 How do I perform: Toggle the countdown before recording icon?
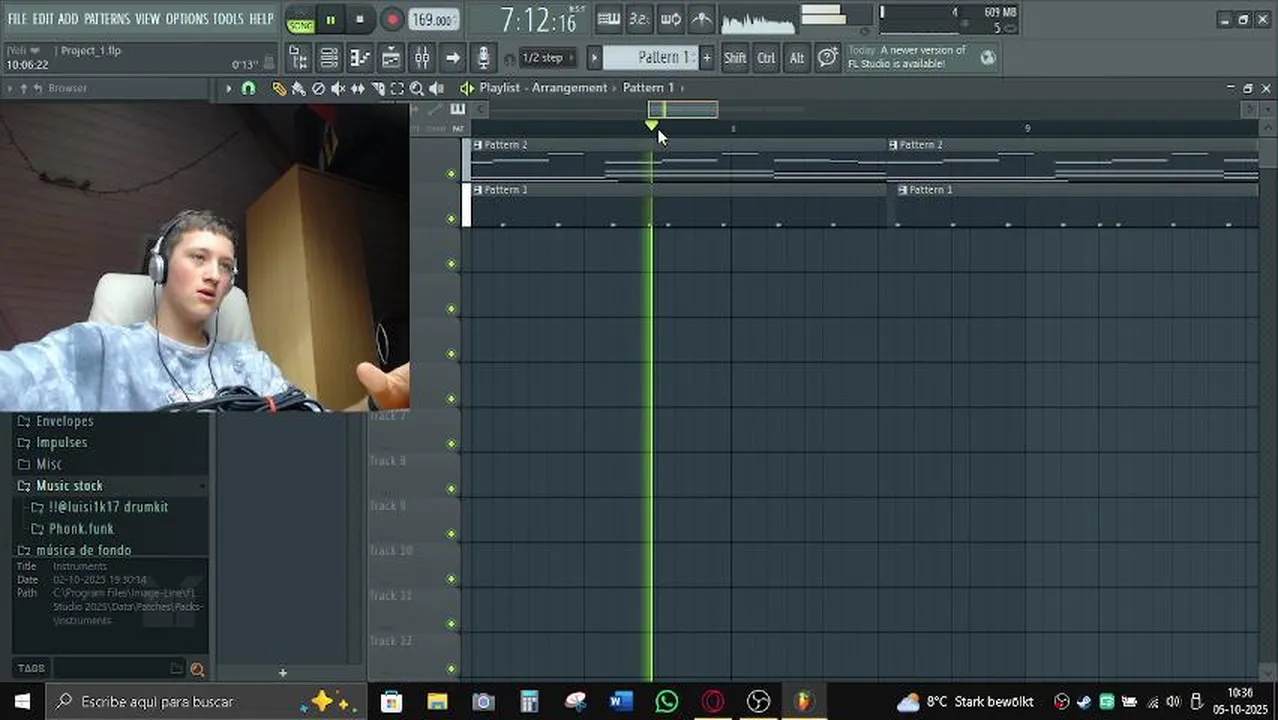click(x=640, y=19)
